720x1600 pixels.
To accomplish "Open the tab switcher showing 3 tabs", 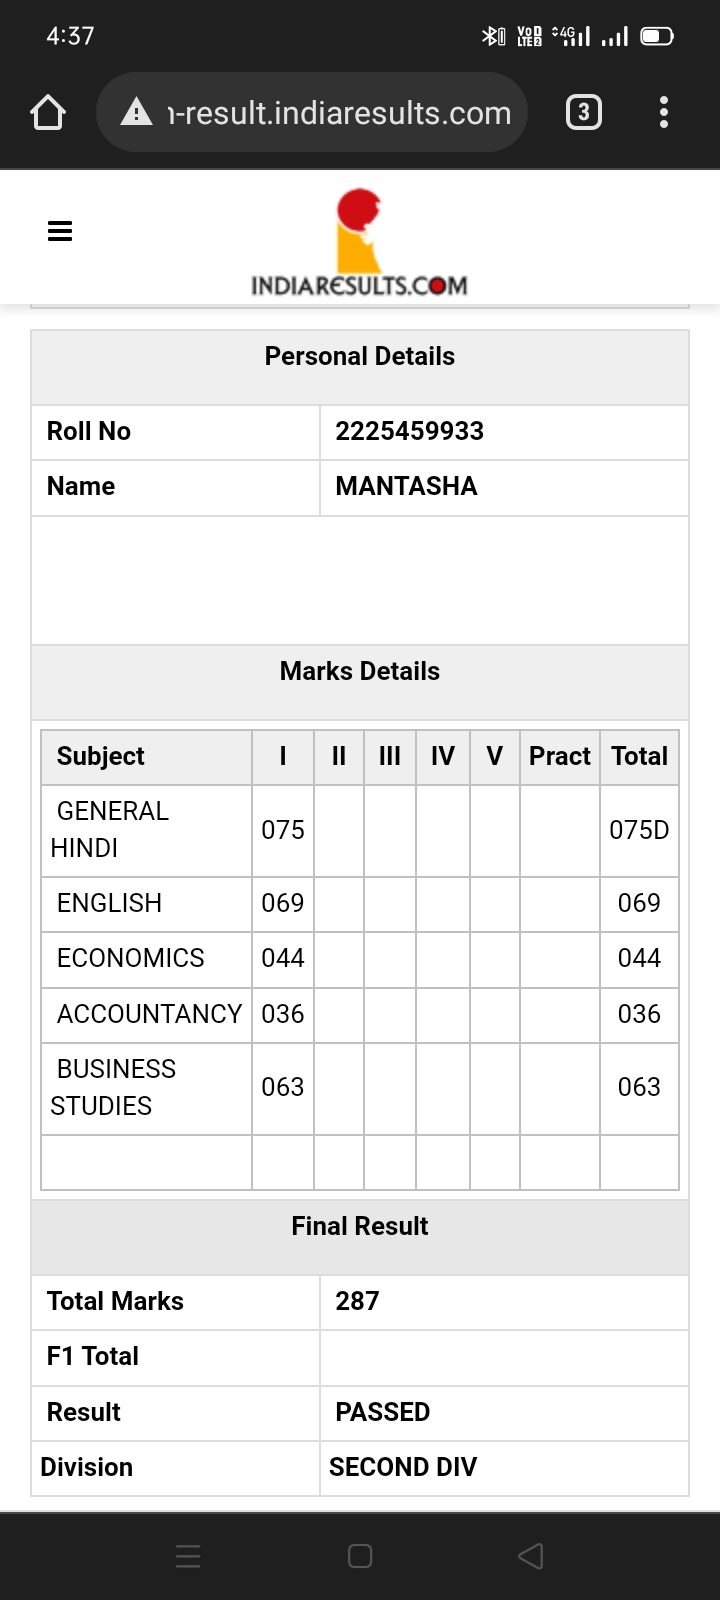I will pyautogui.click(x=584, y=112).
